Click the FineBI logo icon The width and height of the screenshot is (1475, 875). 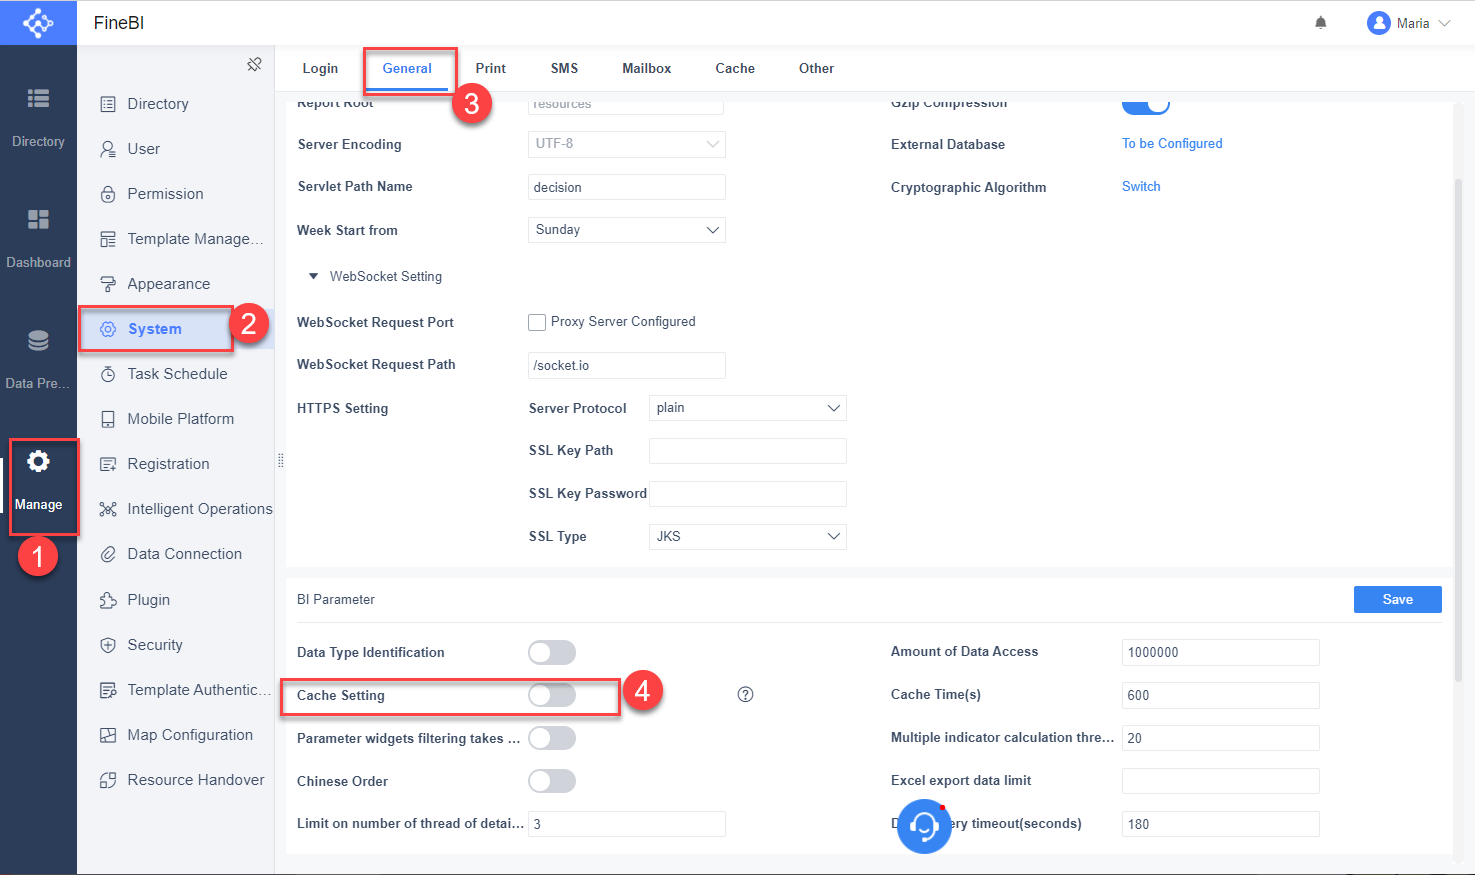(x=38, y=22)
